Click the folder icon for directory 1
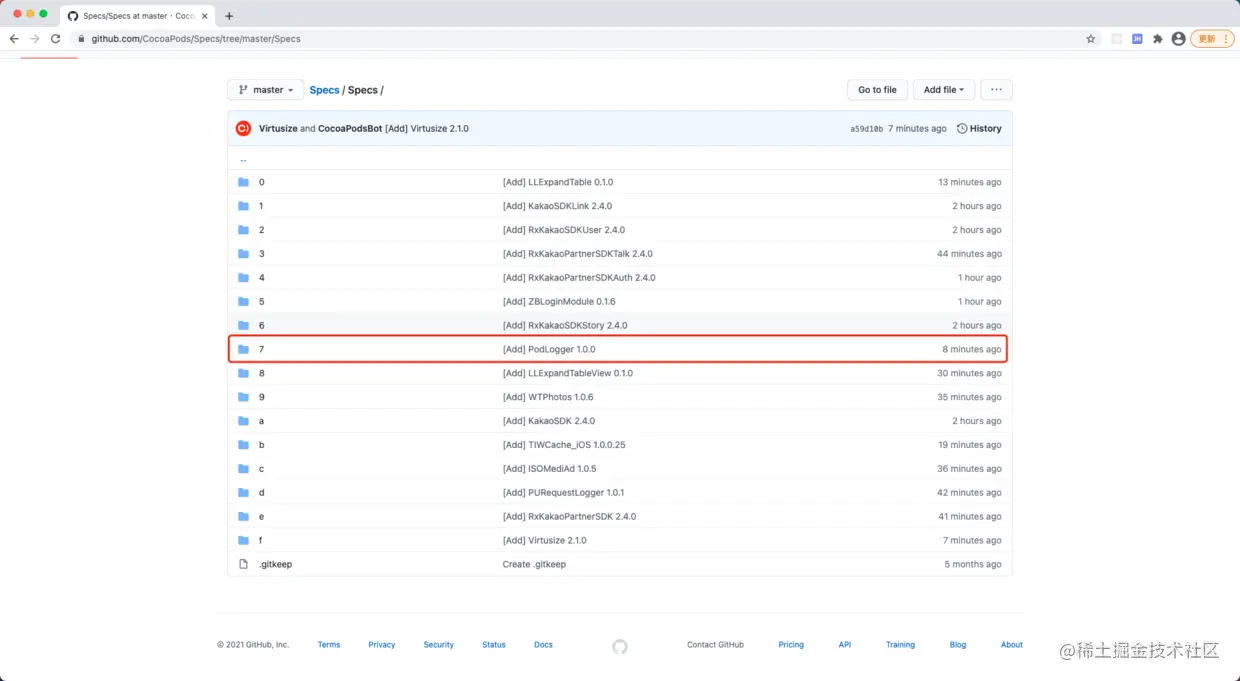Screen dimensions: 1240x681 click(x=243, y=206)
